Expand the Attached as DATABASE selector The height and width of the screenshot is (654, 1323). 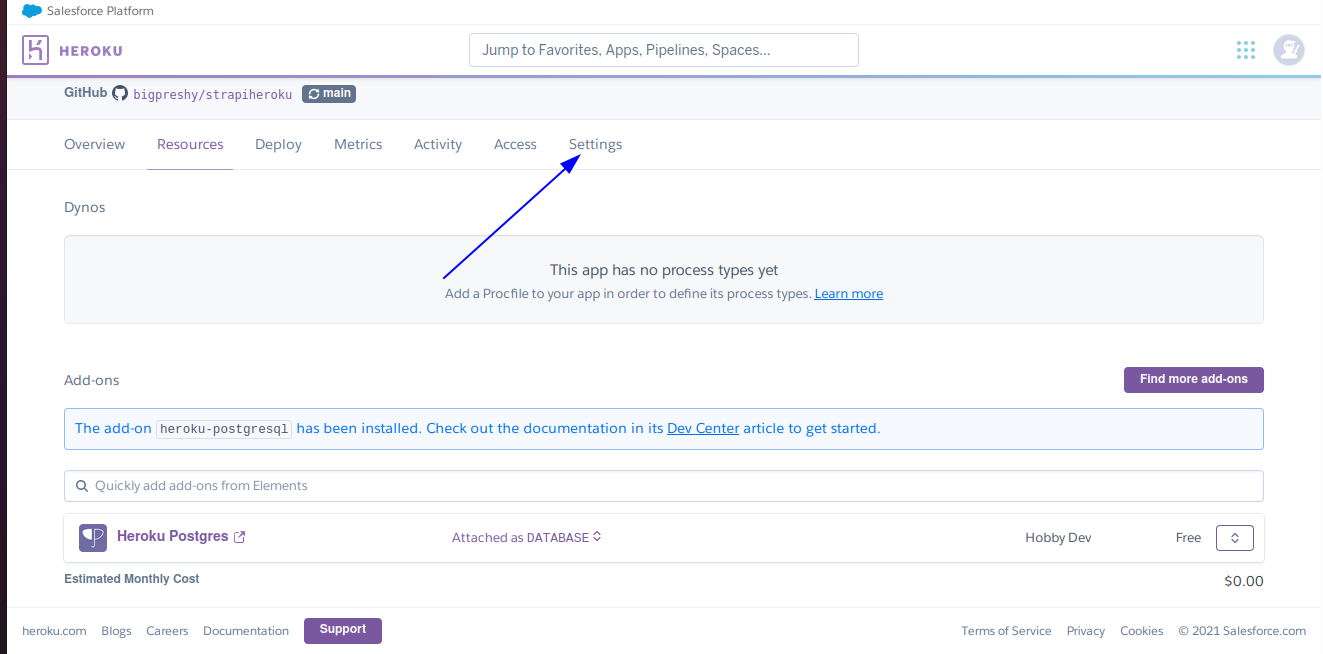[x=526, y=537]
